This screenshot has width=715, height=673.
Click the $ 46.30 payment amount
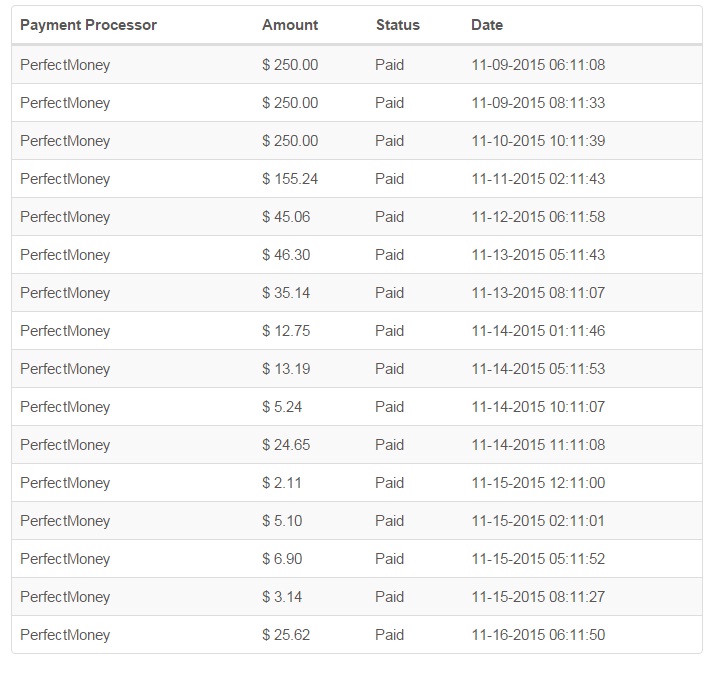[286, 255]
